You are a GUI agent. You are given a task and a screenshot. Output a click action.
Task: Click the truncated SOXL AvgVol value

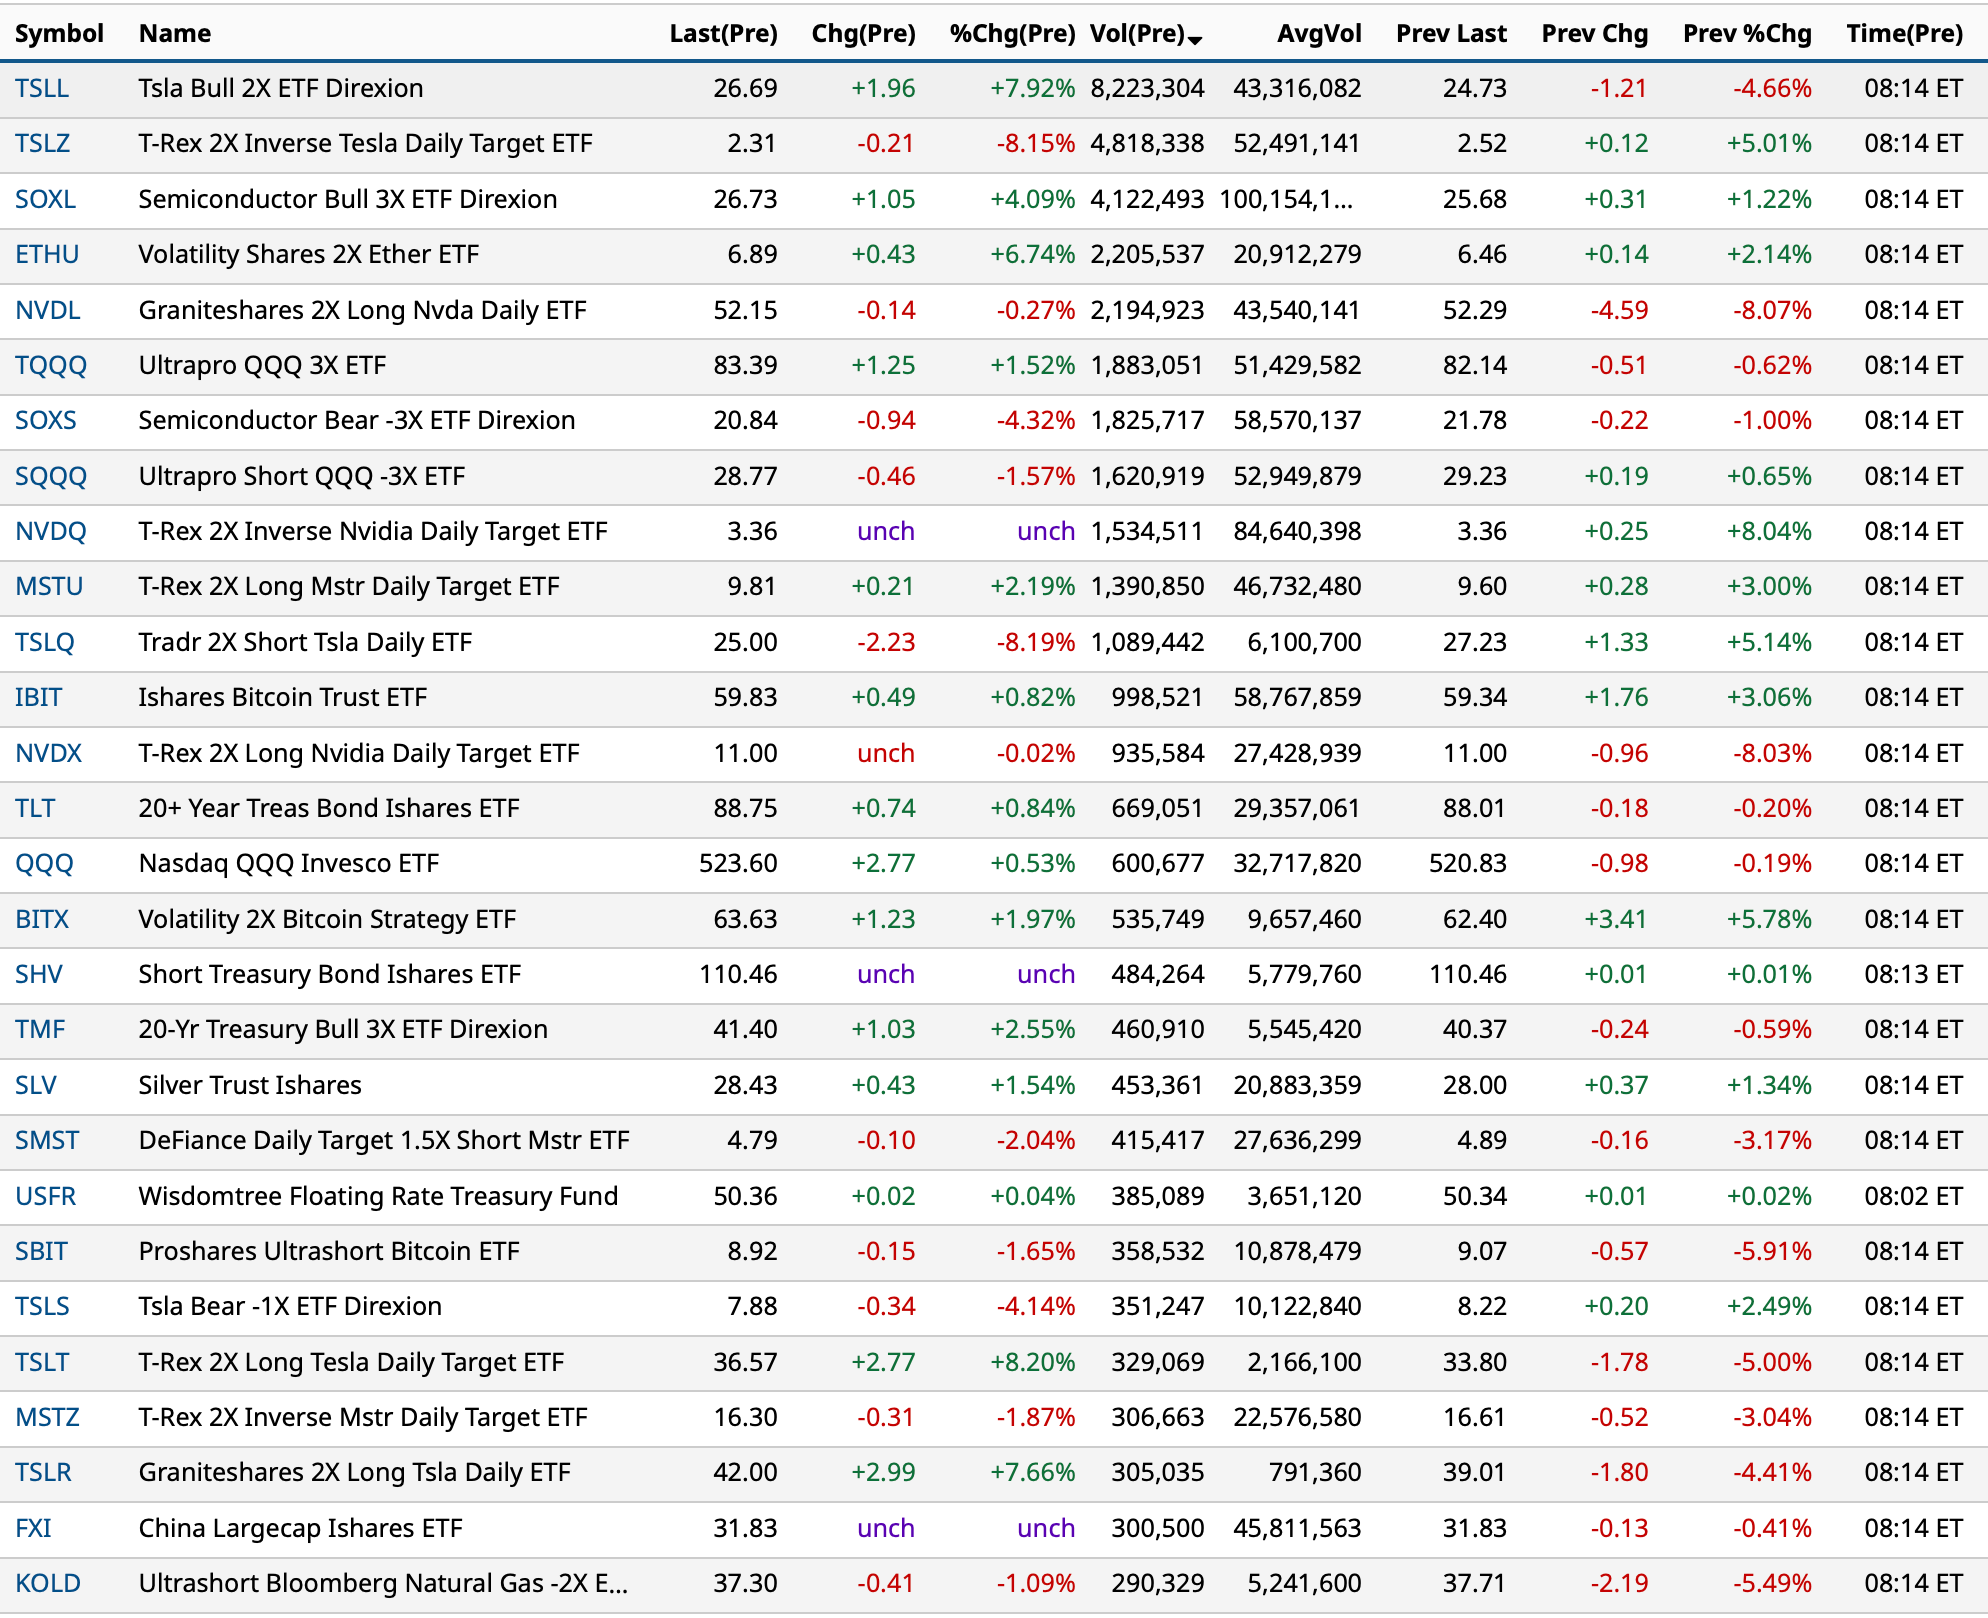pyautogui.click(x=1285, y=200)
